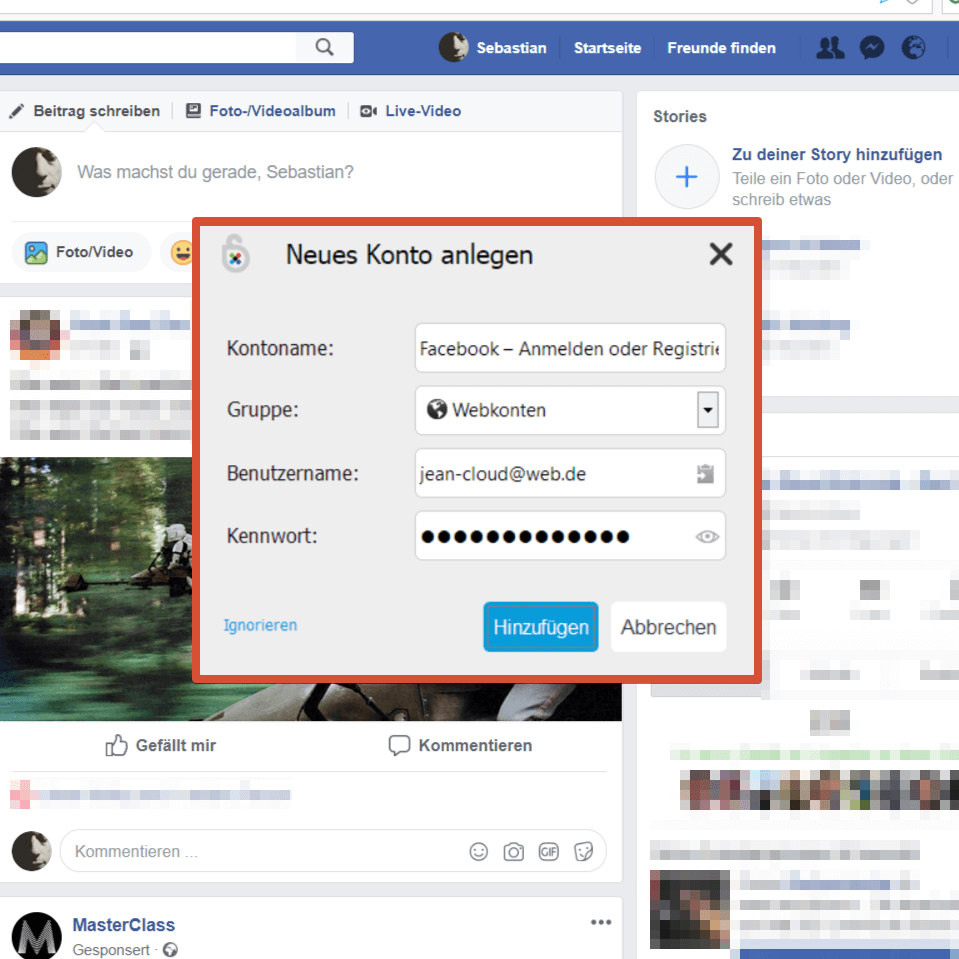
Task: Click the Webkonten group combo box
Action: click(x=570, y=410)
